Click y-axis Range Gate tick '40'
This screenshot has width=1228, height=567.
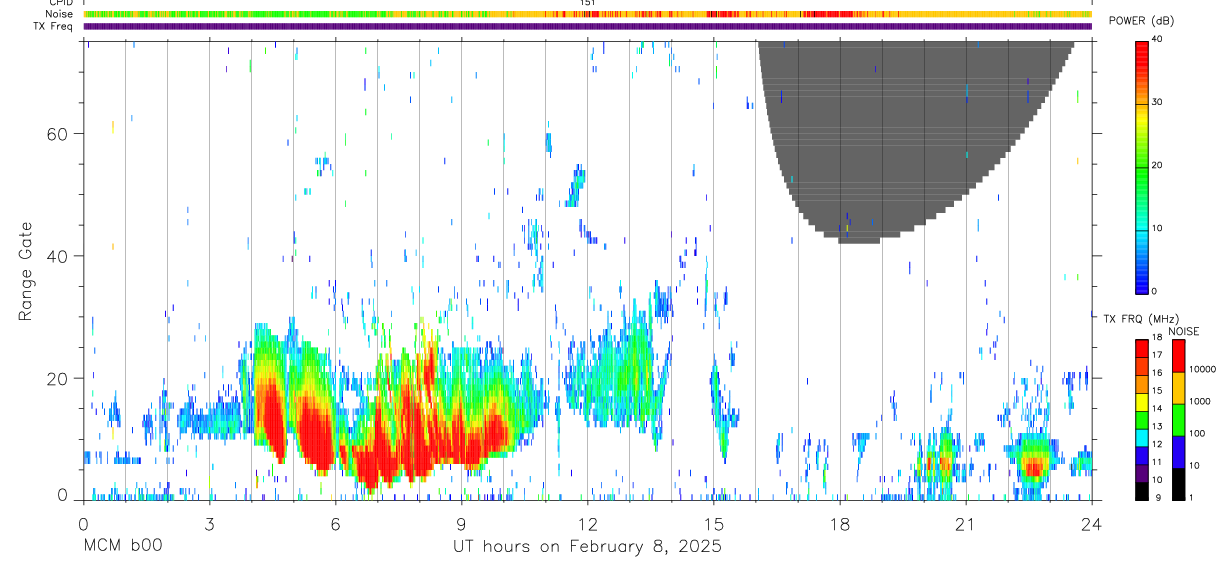tap(59, 256)
